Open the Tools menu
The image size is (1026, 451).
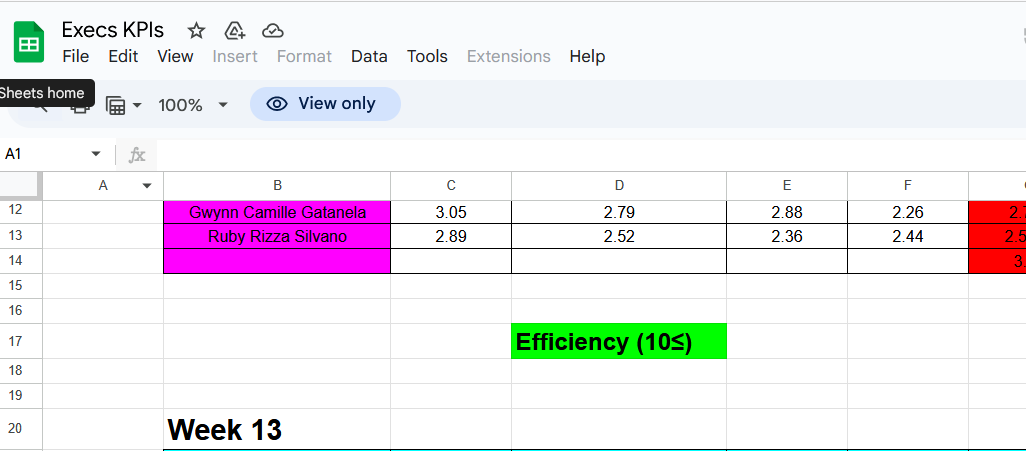(427, 56)
